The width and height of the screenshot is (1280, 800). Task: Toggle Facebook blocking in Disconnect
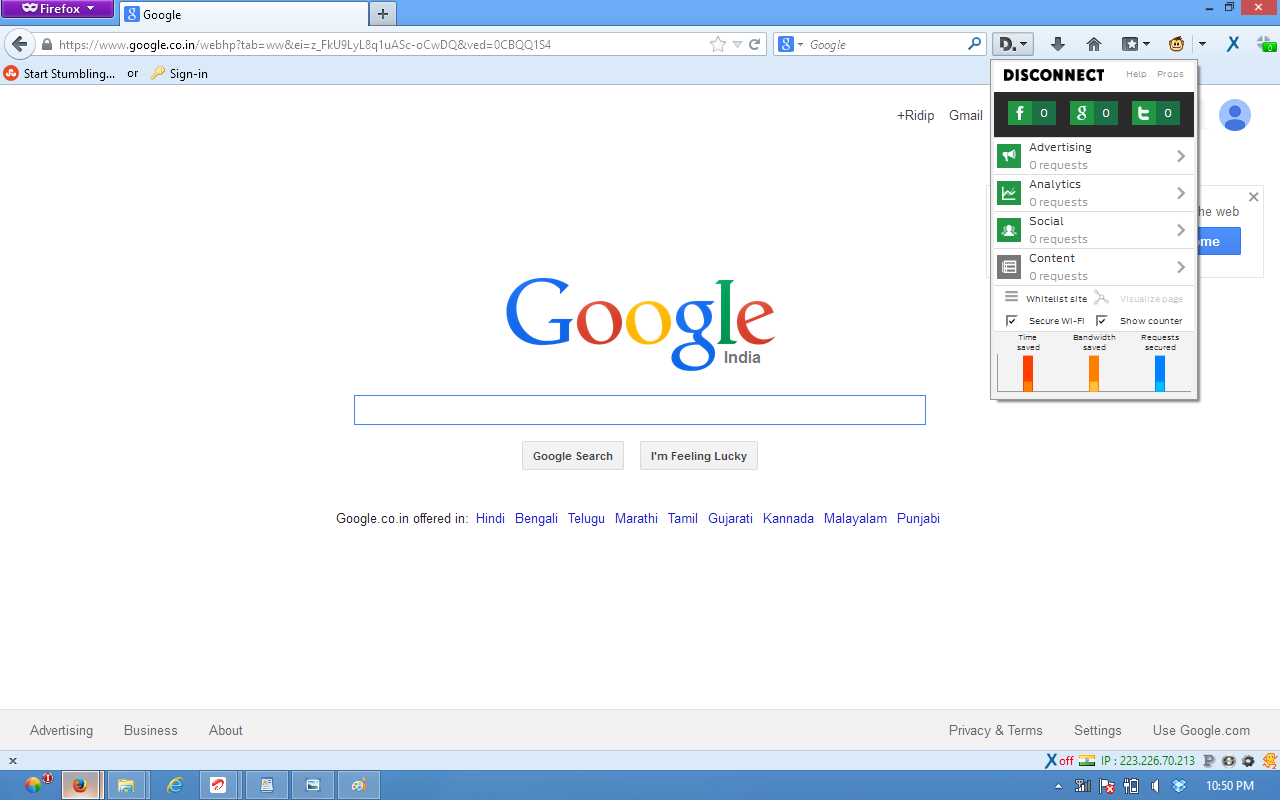point(1032,113)
